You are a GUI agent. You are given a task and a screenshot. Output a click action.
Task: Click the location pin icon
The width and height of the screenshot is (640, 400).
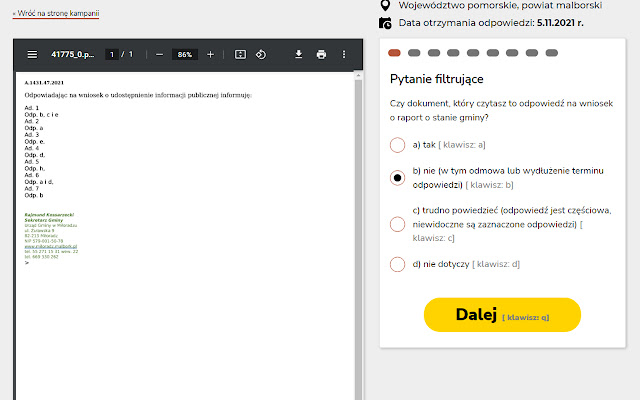tap(385, 5)
